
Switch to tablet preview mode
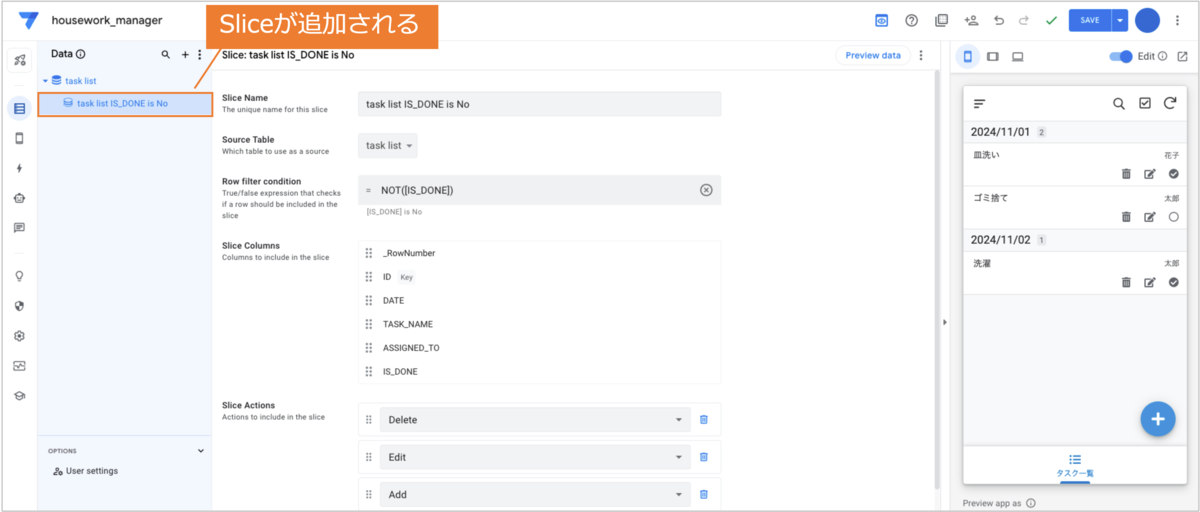(993, 56)
